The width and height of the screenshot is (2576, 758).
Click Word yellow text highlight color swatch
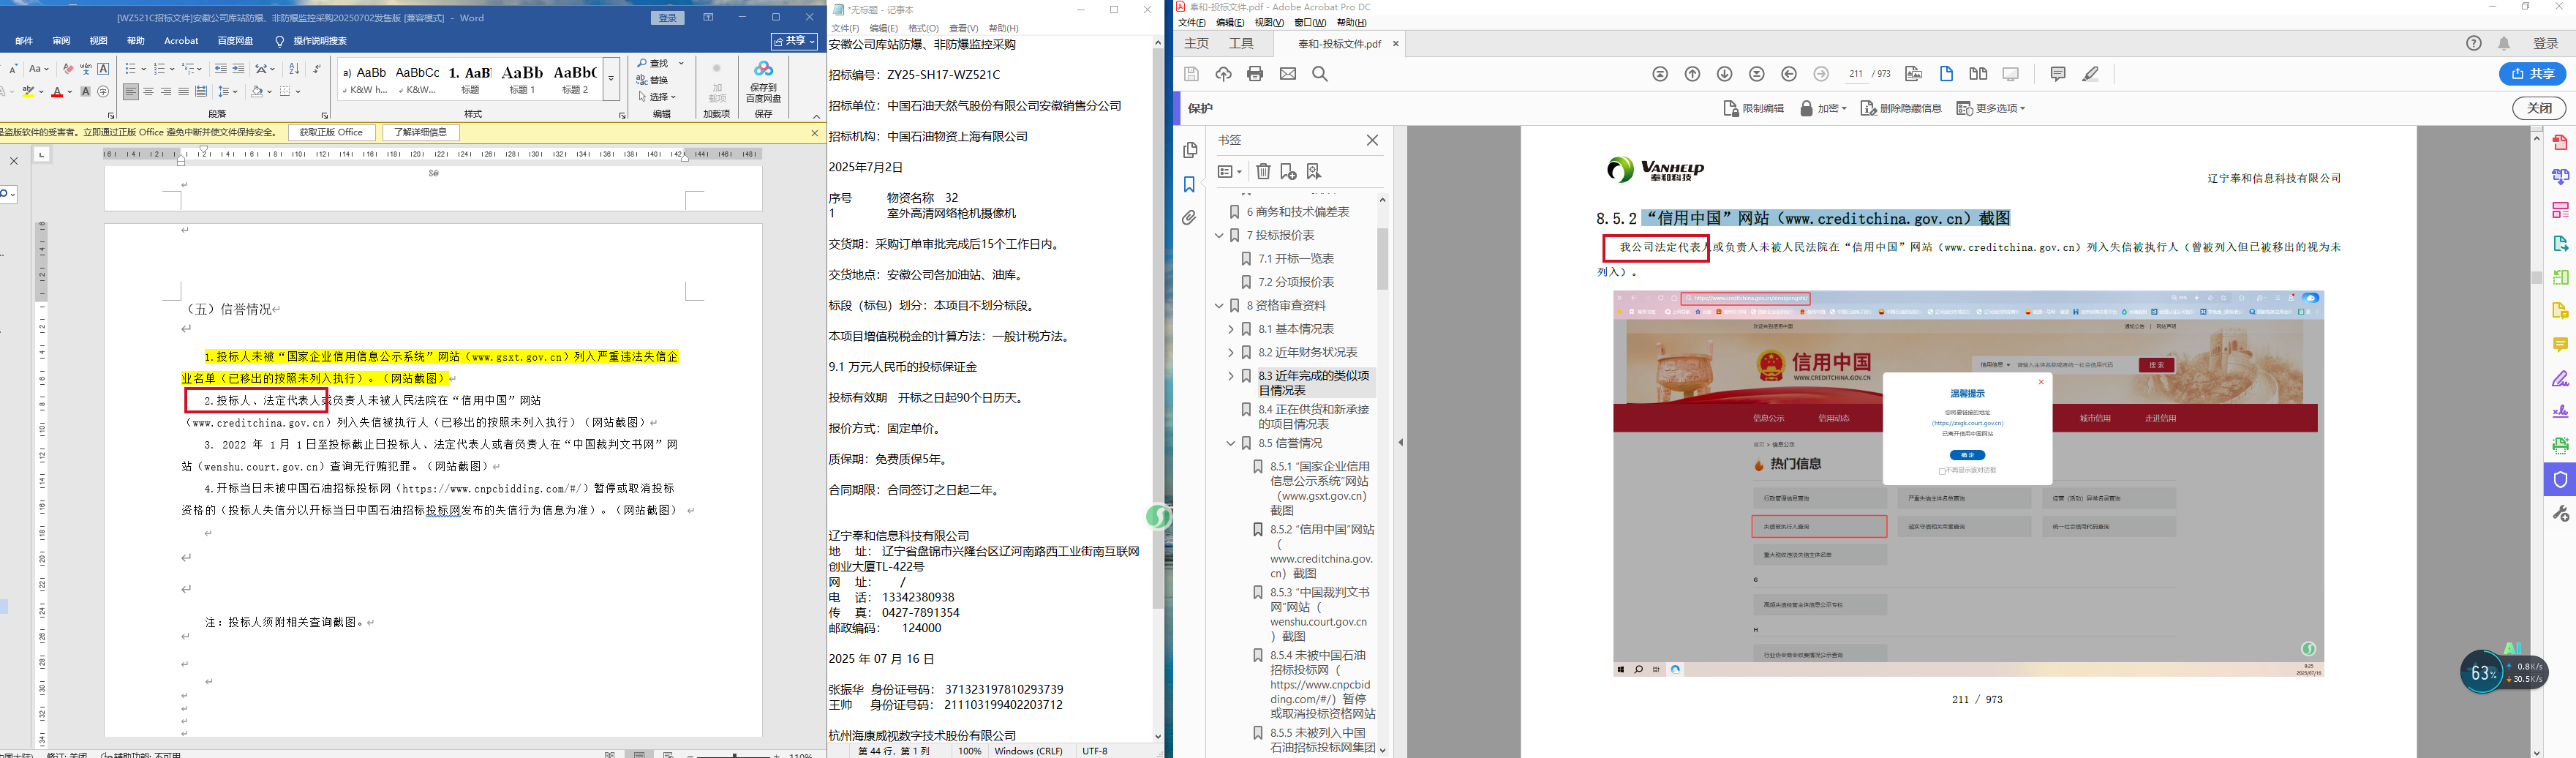click(x=29, y=92)
